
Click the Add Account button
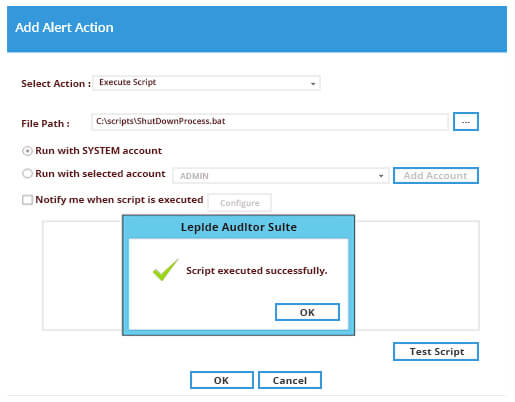(436, 176)
